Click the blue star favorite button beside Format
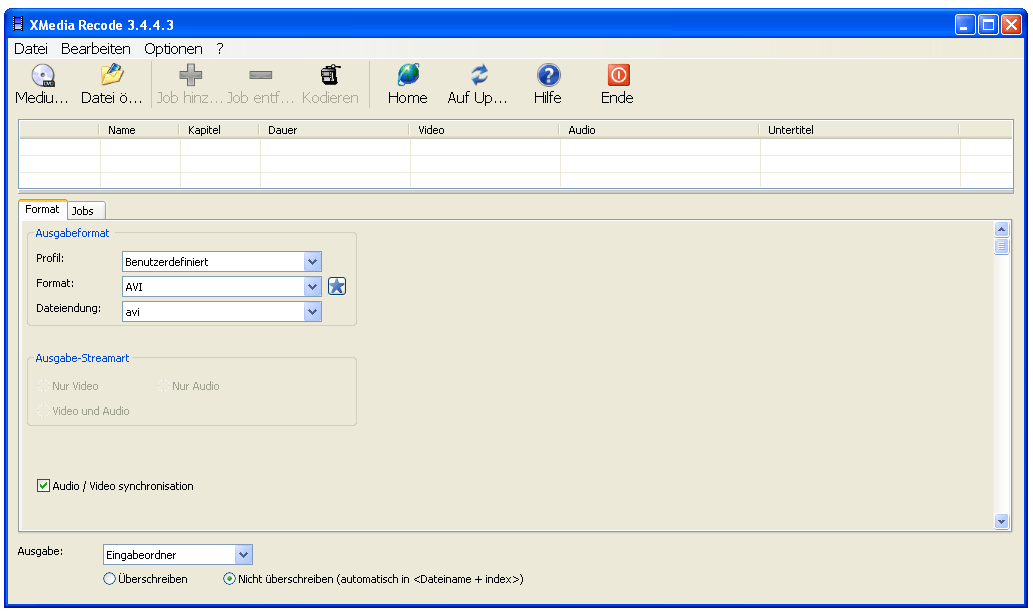This screenshot has height=613, width=1033. click(337, 286)
